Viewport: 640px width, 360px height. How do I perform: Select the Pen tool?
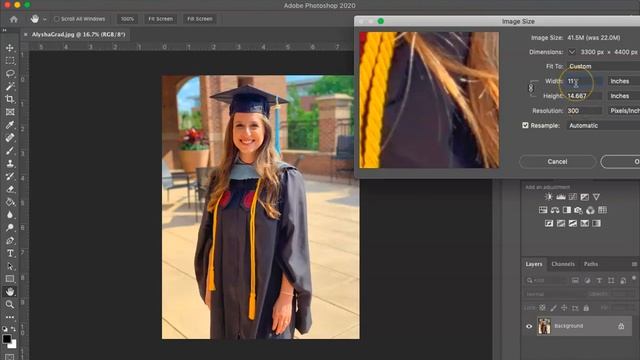coord(10,240)
